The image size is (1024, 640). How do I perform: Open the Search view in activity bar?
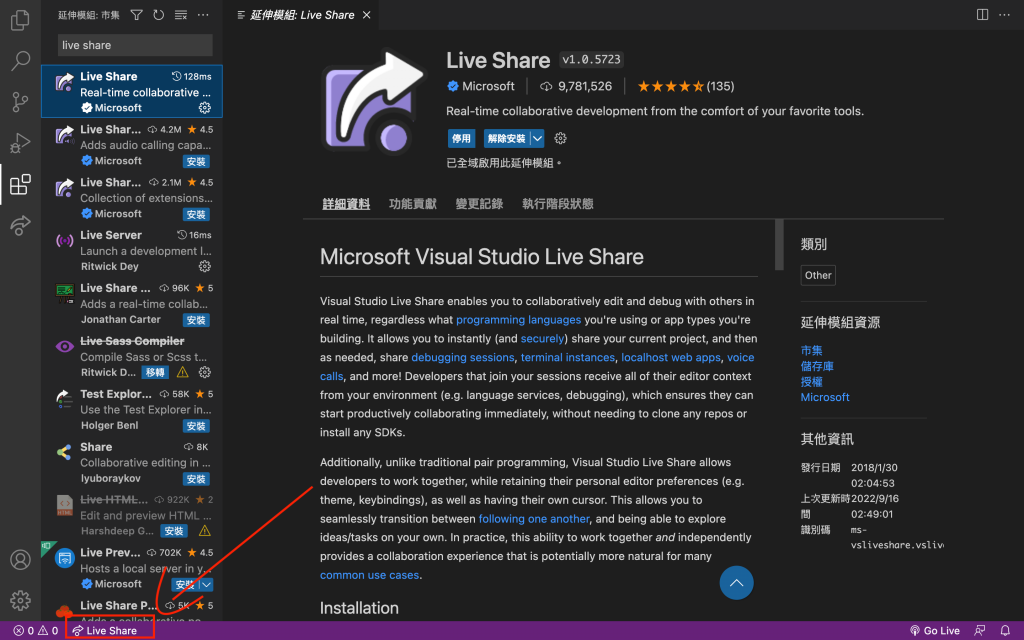pos(20,61)
